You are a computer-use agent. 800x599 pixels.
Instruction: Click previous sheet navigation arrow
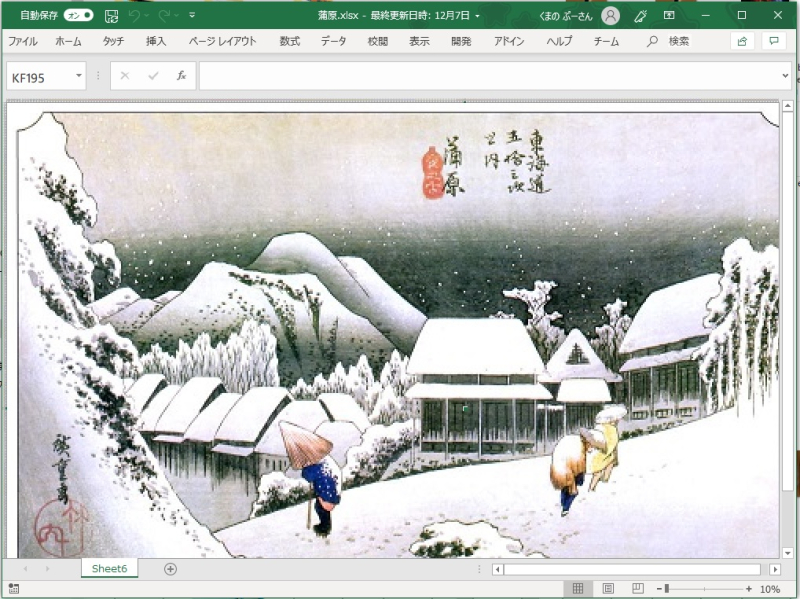25,568
